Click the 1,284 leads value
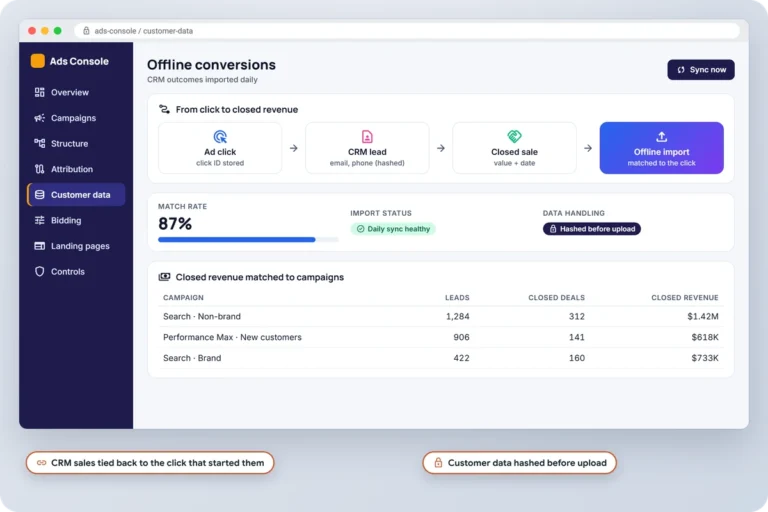 (x=457, y=317)
